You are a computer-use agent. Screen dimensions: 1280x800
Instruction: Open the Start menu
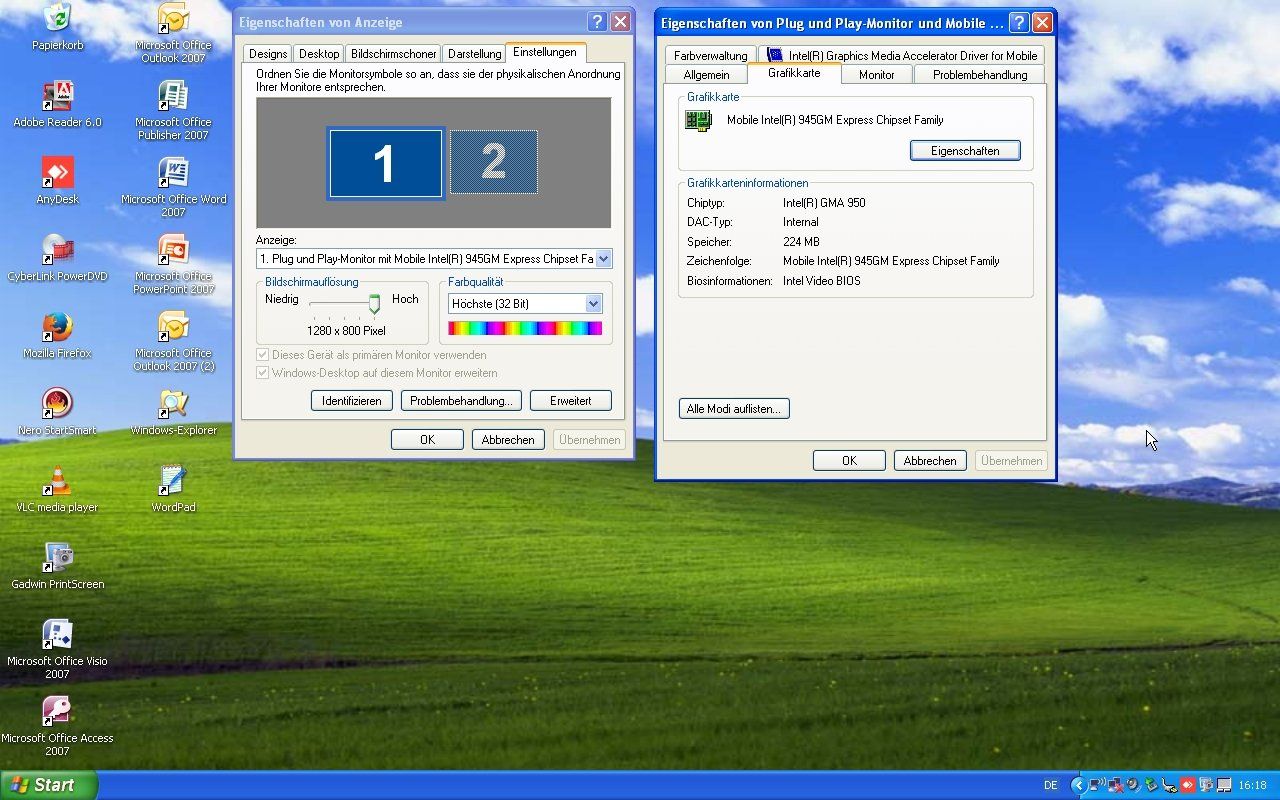click(x=49, y=785)
